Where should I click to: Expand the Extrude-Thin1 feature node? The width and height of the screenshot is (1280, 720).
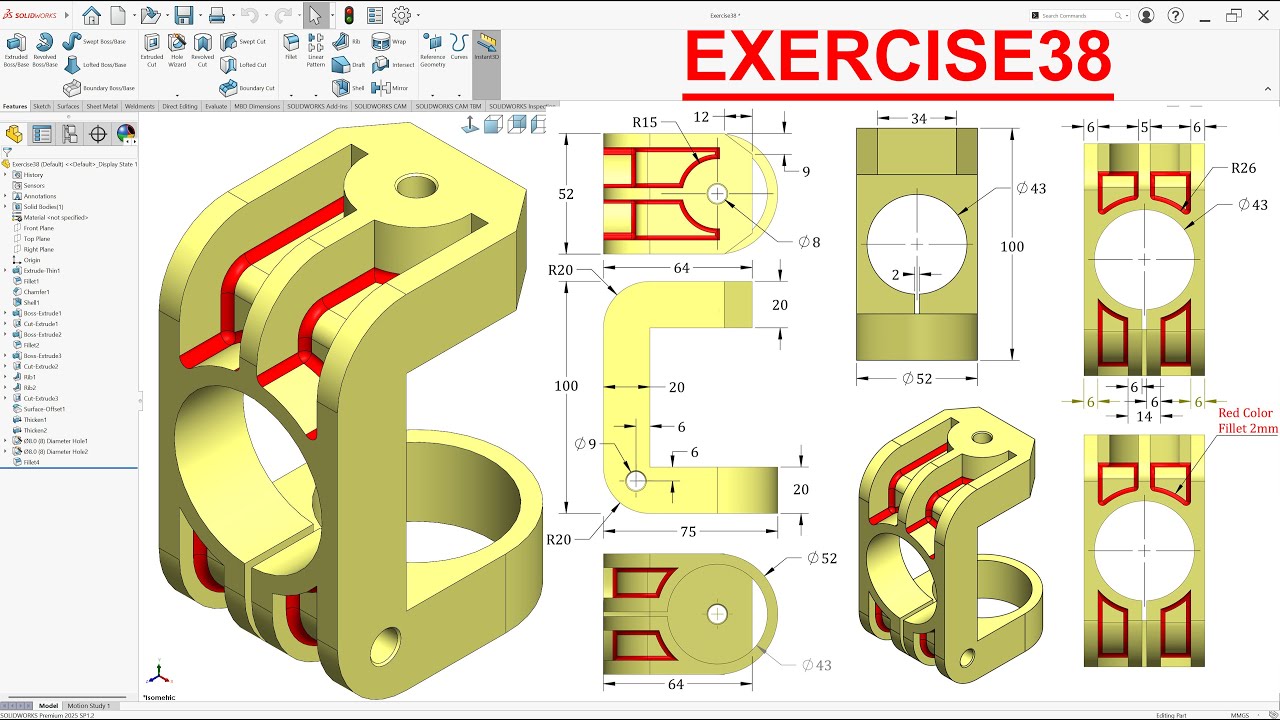[5, 271]
